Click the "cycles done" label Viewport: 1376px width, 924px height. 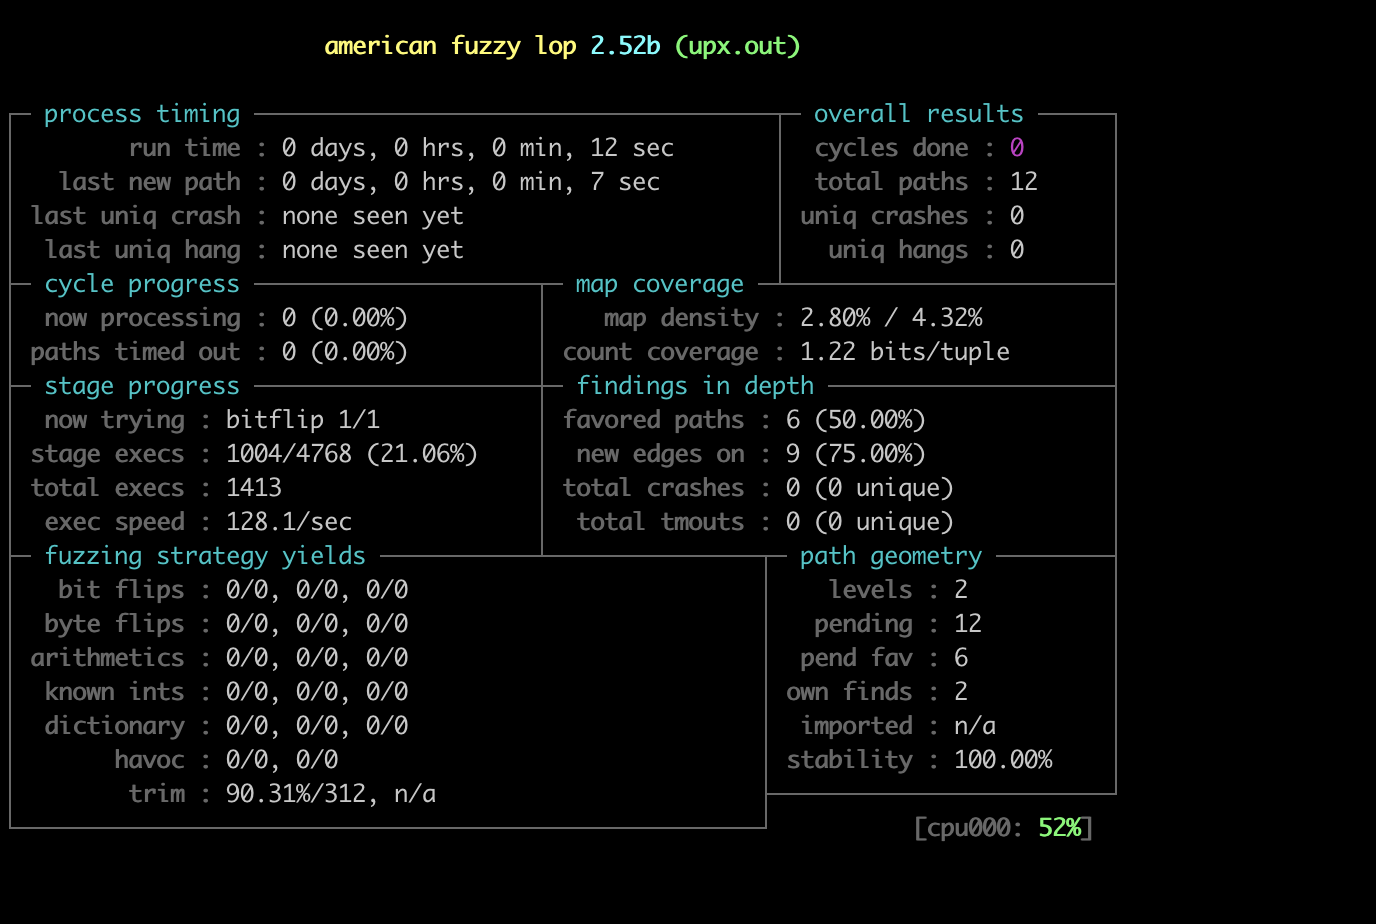click(892, 148)
